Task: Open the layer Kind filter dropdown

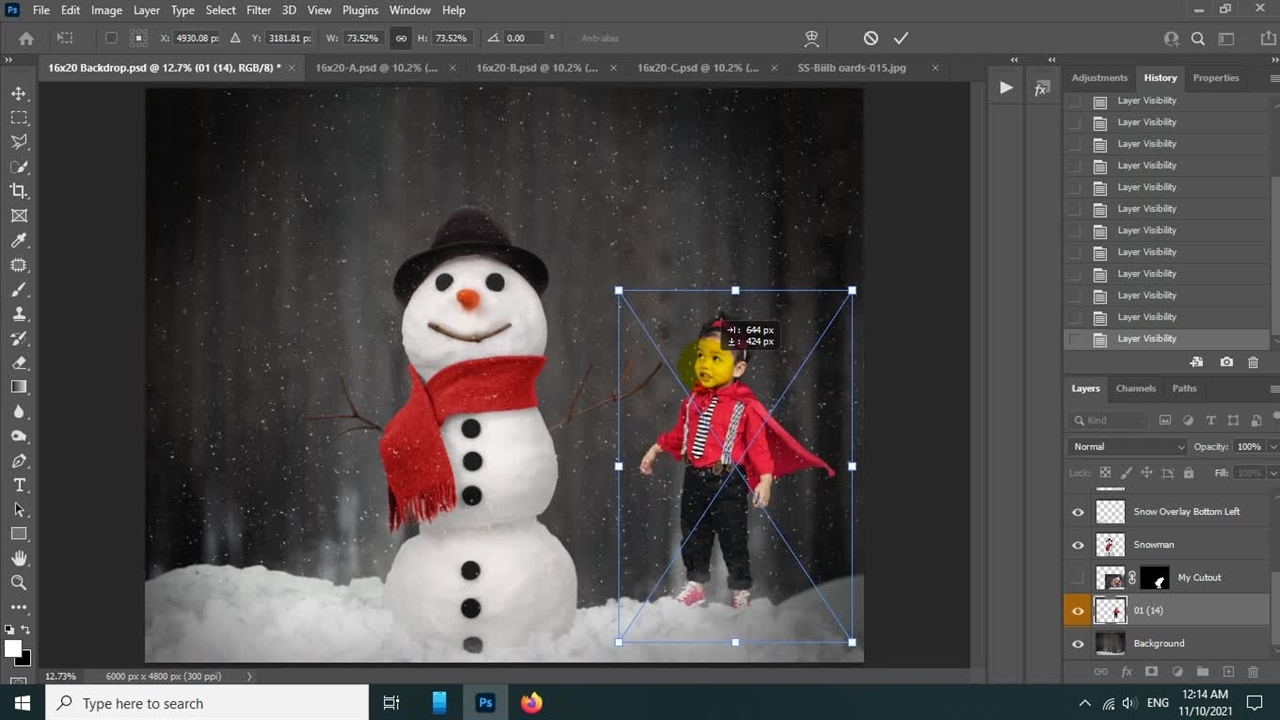Action: pyautogui.click(x=1108, y=421)
